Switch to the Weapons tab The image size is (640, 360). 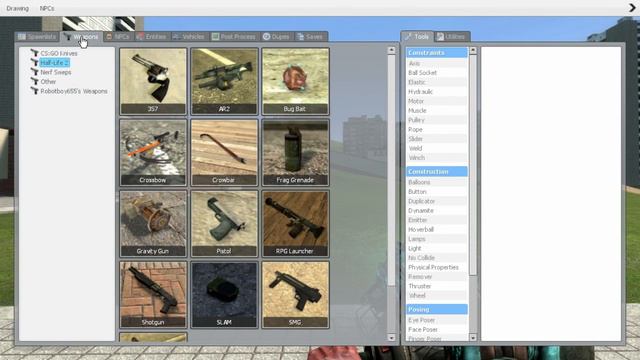(82, 37)
